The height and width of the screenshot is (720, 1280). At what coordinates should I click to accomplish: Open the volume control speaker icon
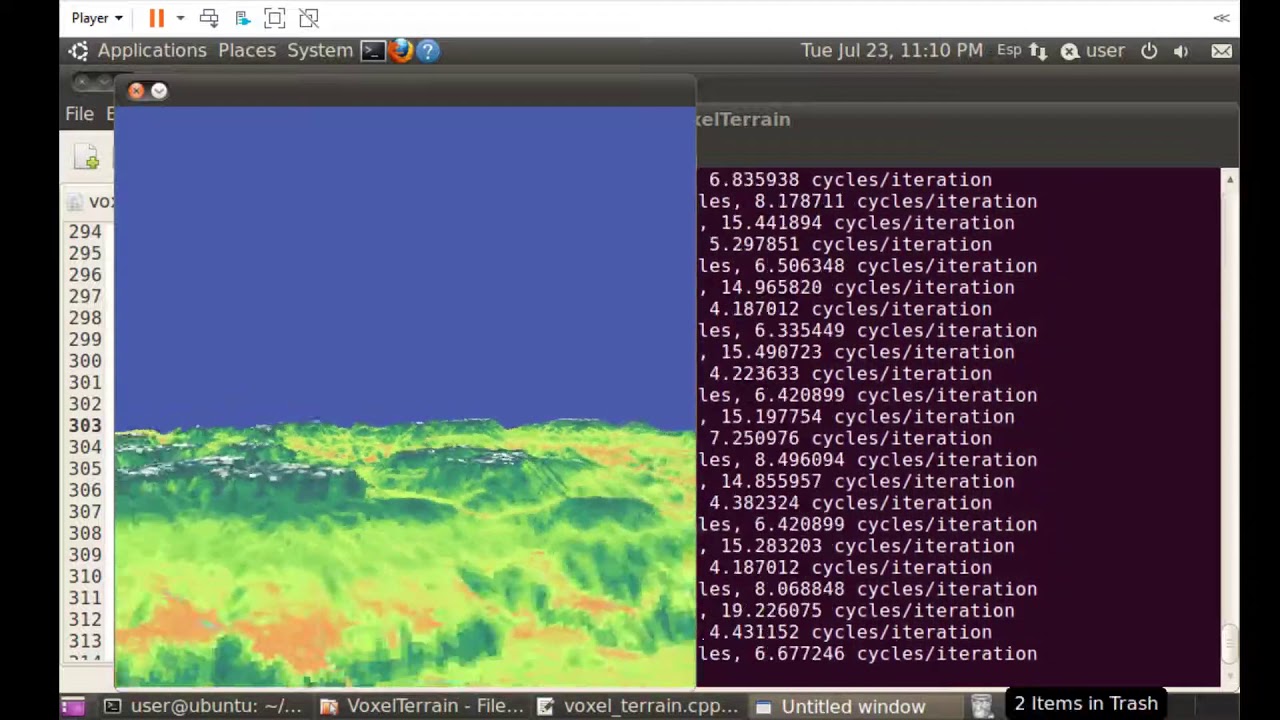tap(1181, 51)
